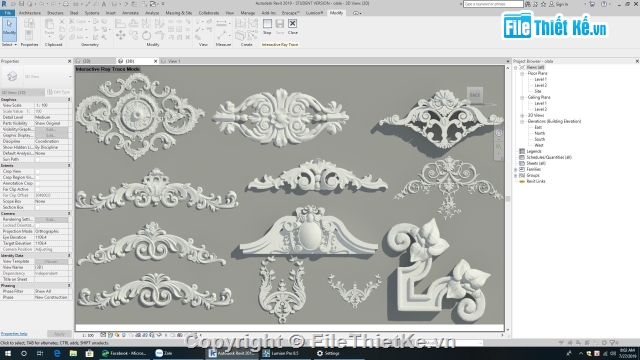Open File Explorer from the taskbar
The image size is (640, 360).
pyautogui.click(x=73, y=353)
